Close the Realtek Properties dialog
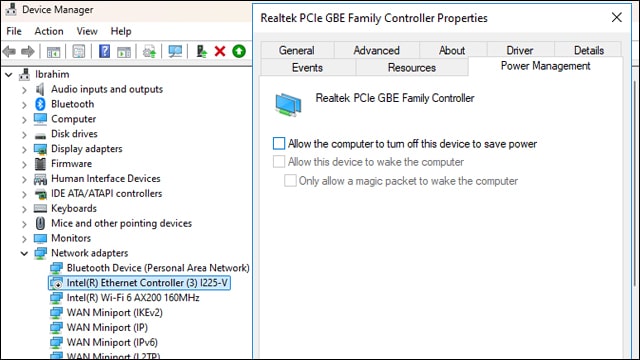The image size is (640, 360). click(616, 18)
